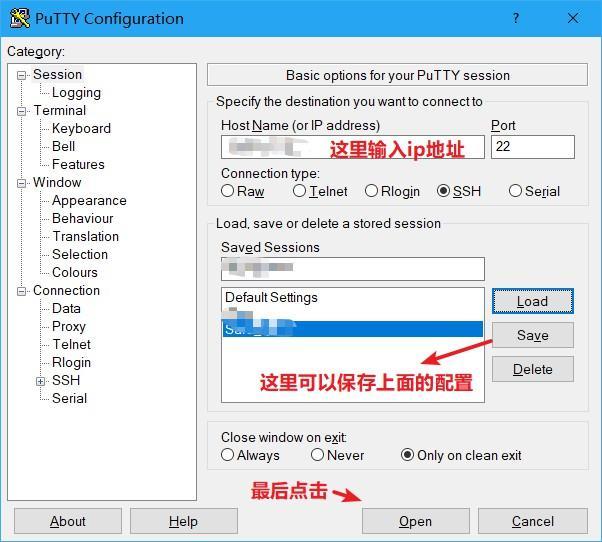Expand the SSH tree node
The height and width of the screenshot is (542, 602).
pyautogui.click(x=40, y=381)
